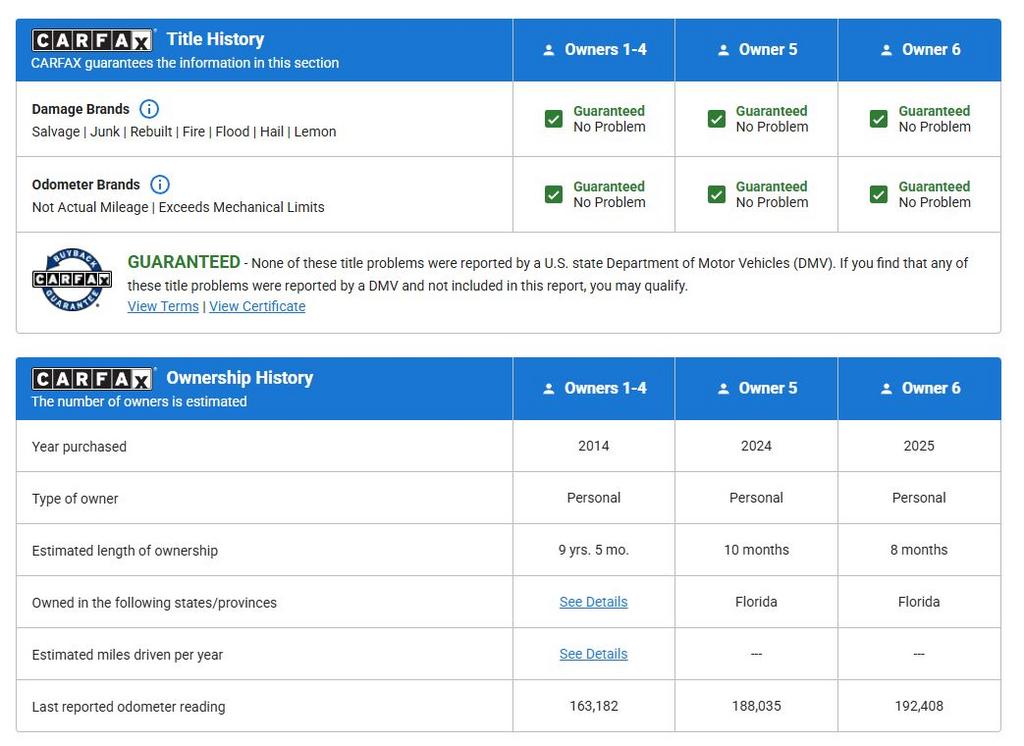Screen dimensions: 1024x746
Task: Click the 192,408 odometer reading for Owner 6
Action: coord(918,706)
